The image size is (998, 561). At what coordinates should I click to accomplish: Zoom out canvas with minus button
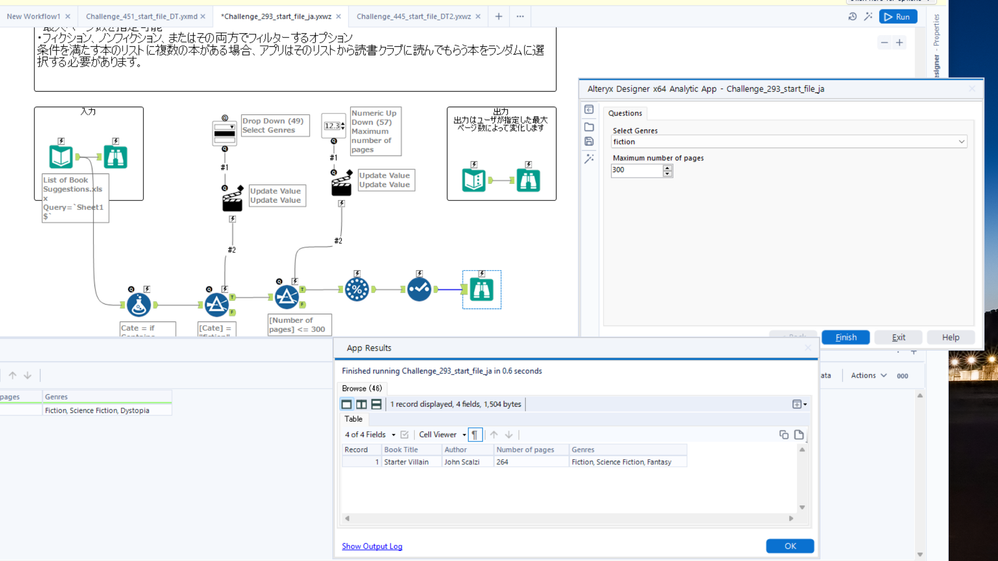884,43
